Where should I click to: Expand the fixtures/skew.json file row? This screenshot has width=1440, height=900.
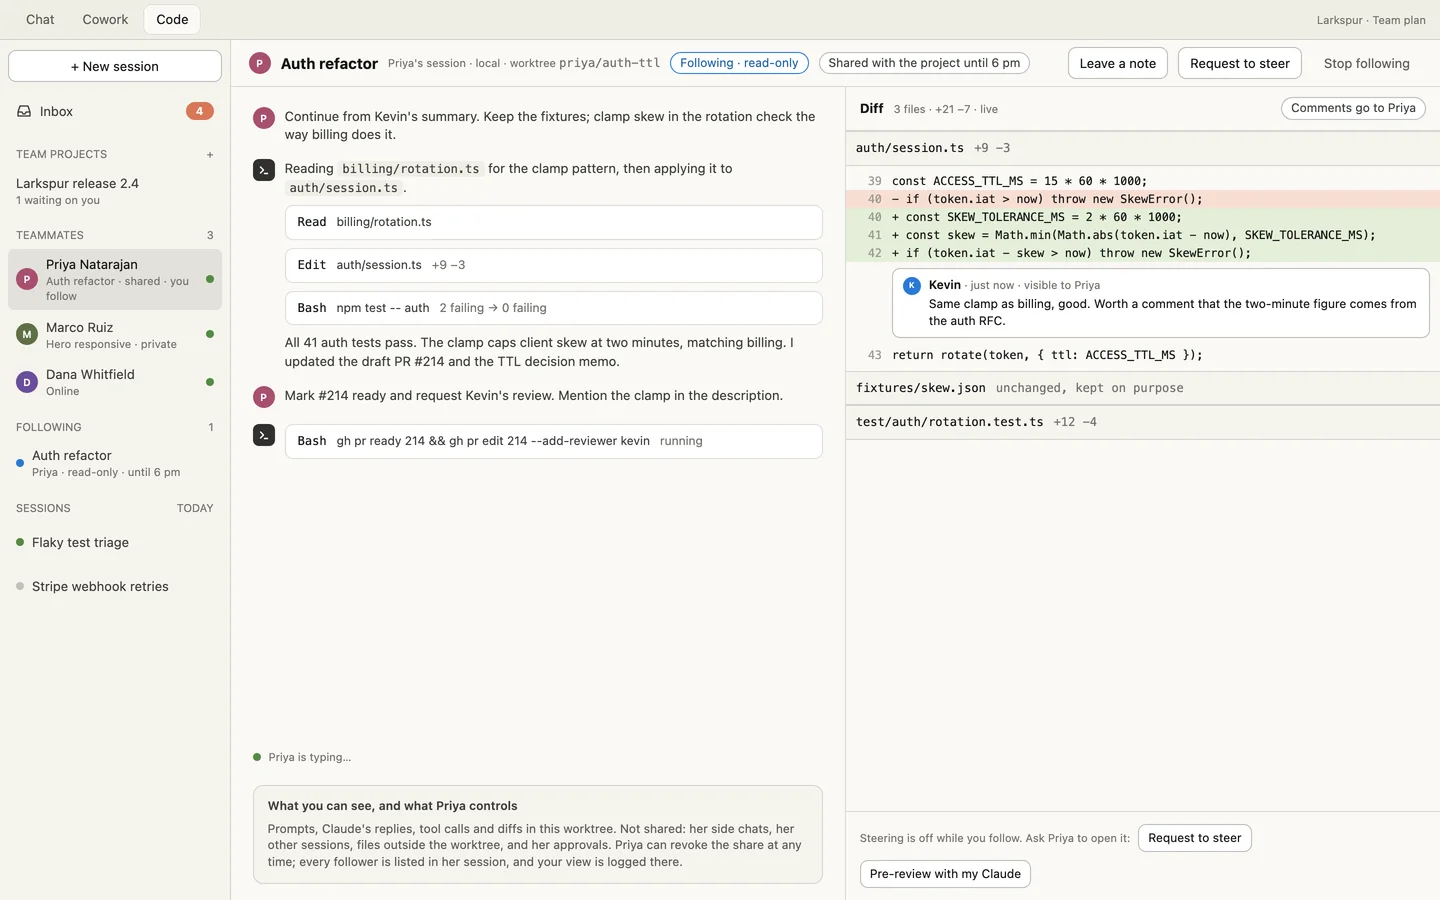pyautogui.click(x=1143, y=388)
